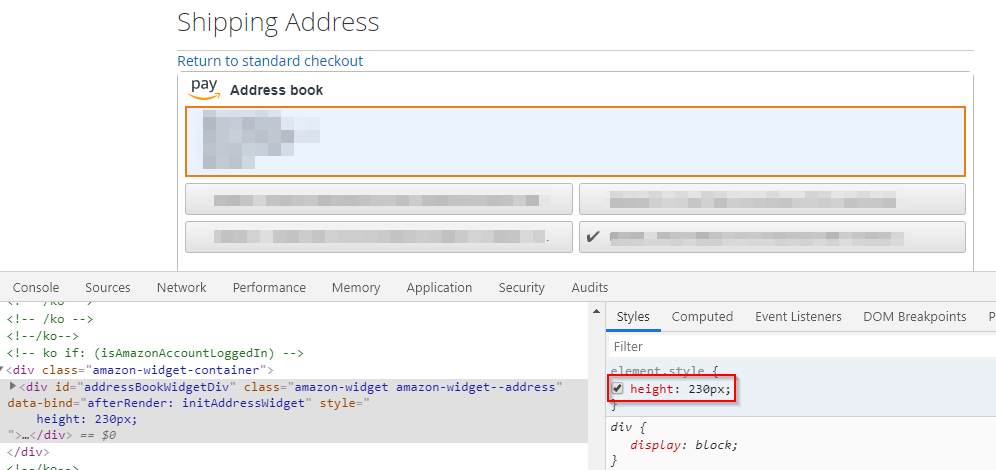
Task: Select the Performance tab
Action: (x=269, y=287)
